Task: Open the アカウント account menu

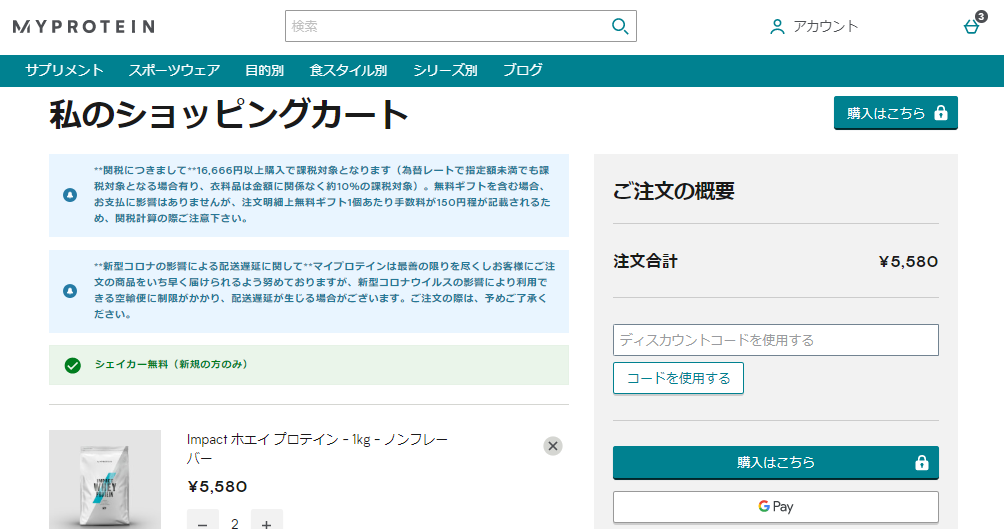Action: pos(813,26)
